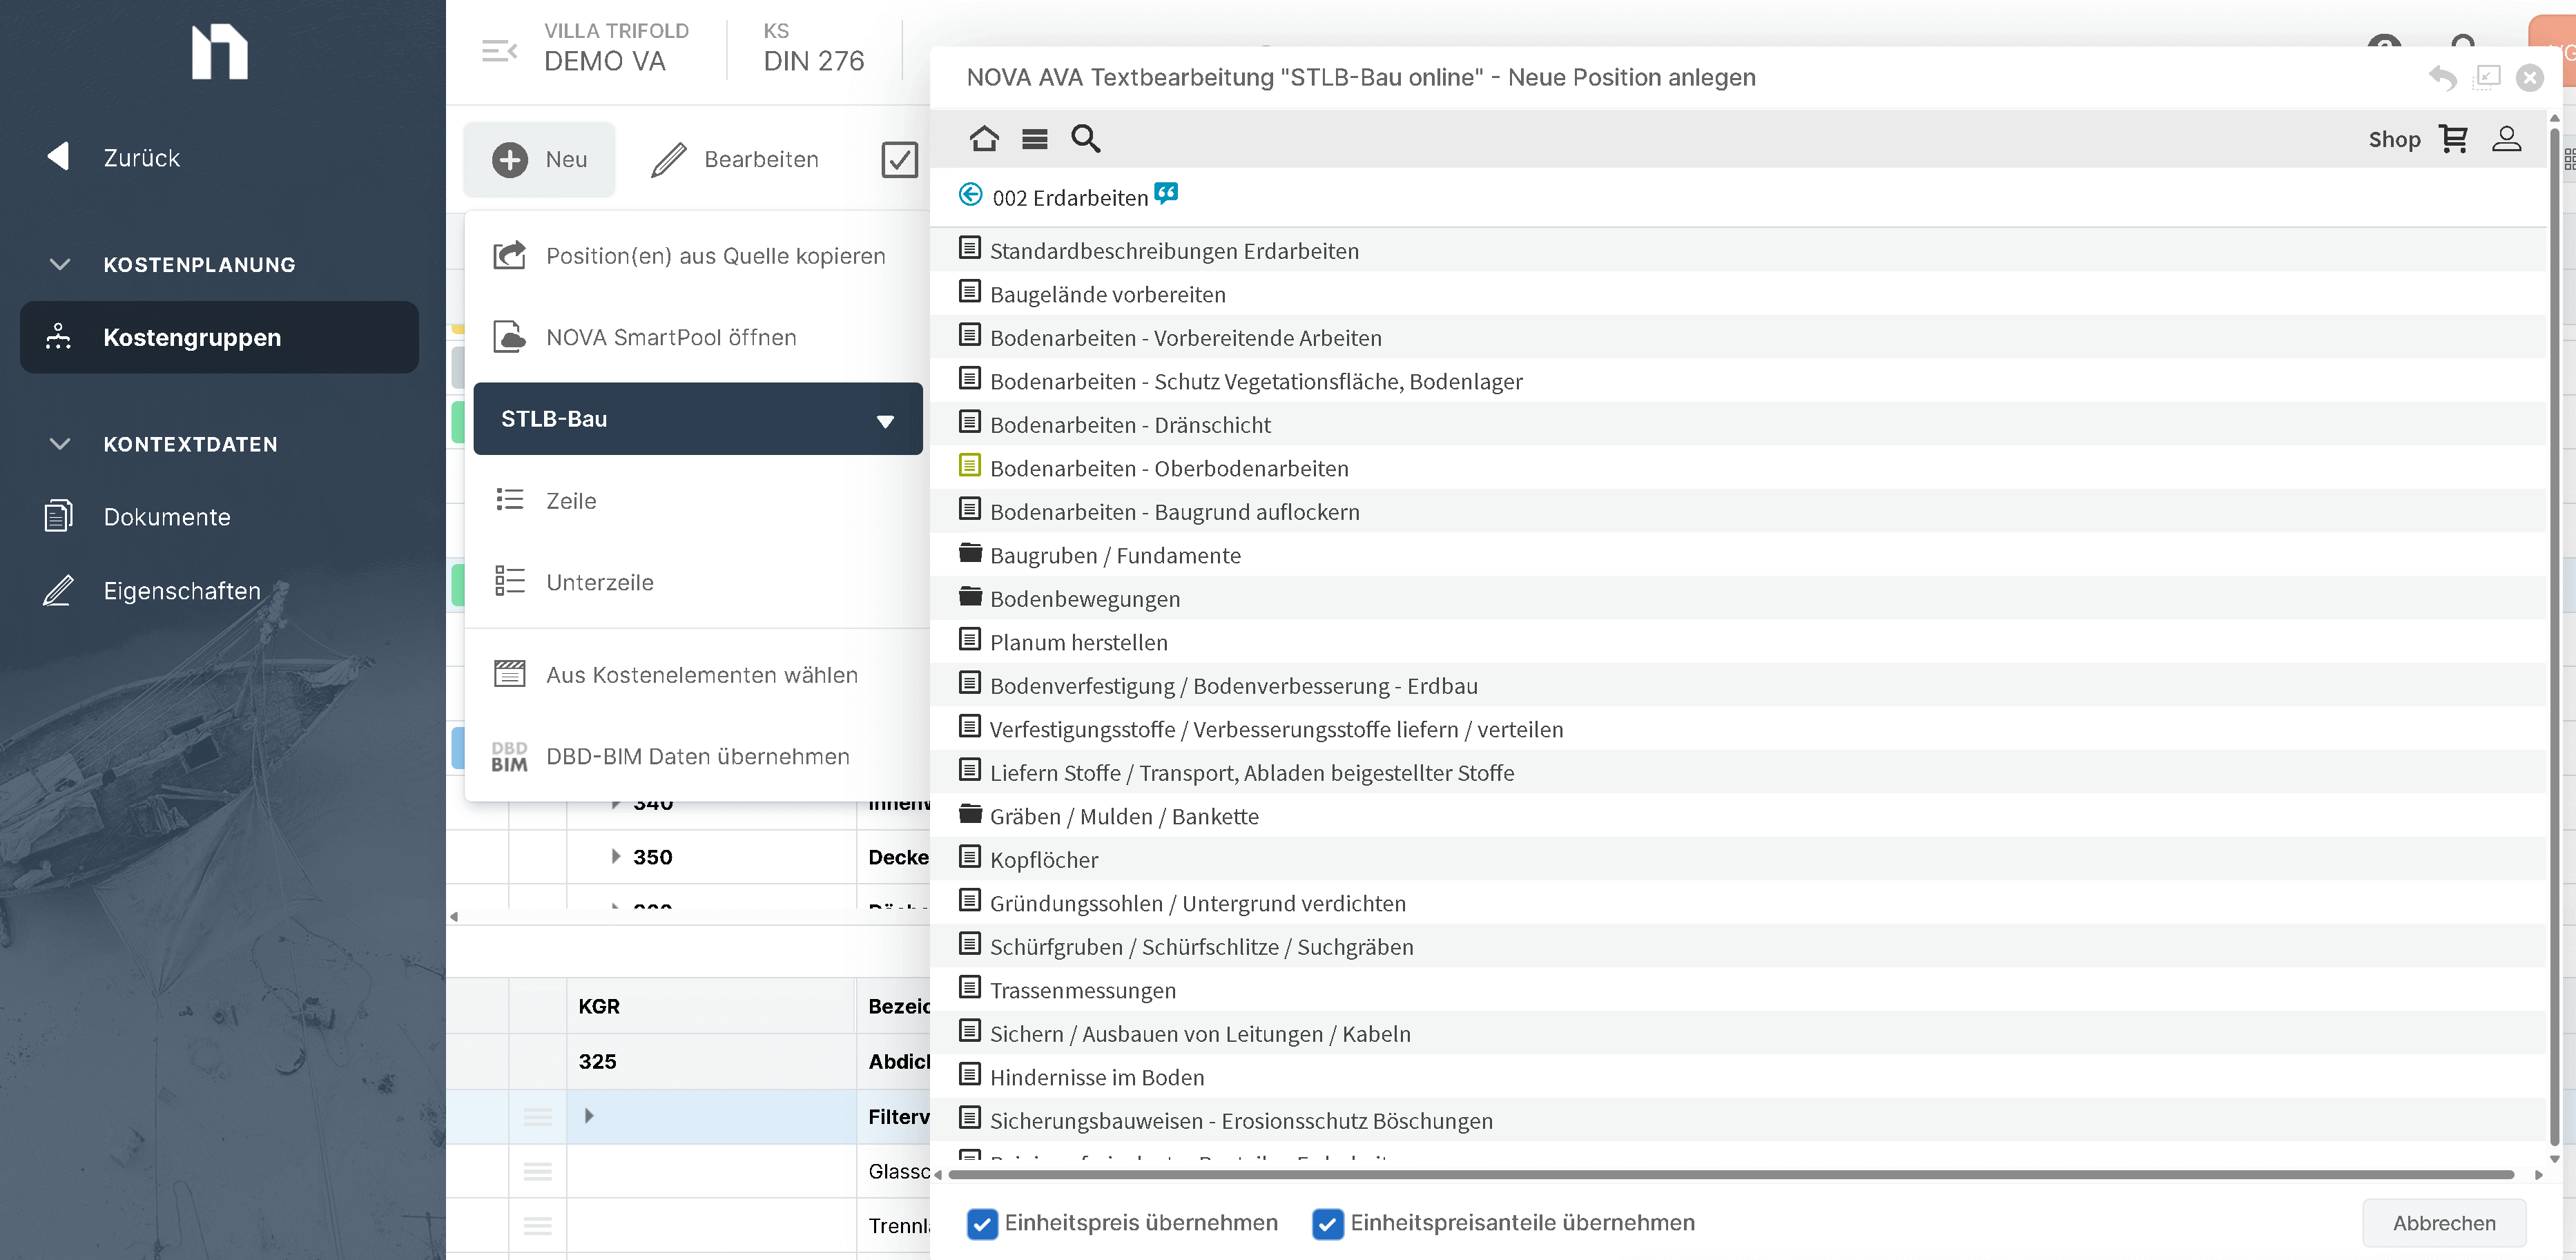
Task: Open the Bodenbewegungen folder icon
Action: coord(969,596)
